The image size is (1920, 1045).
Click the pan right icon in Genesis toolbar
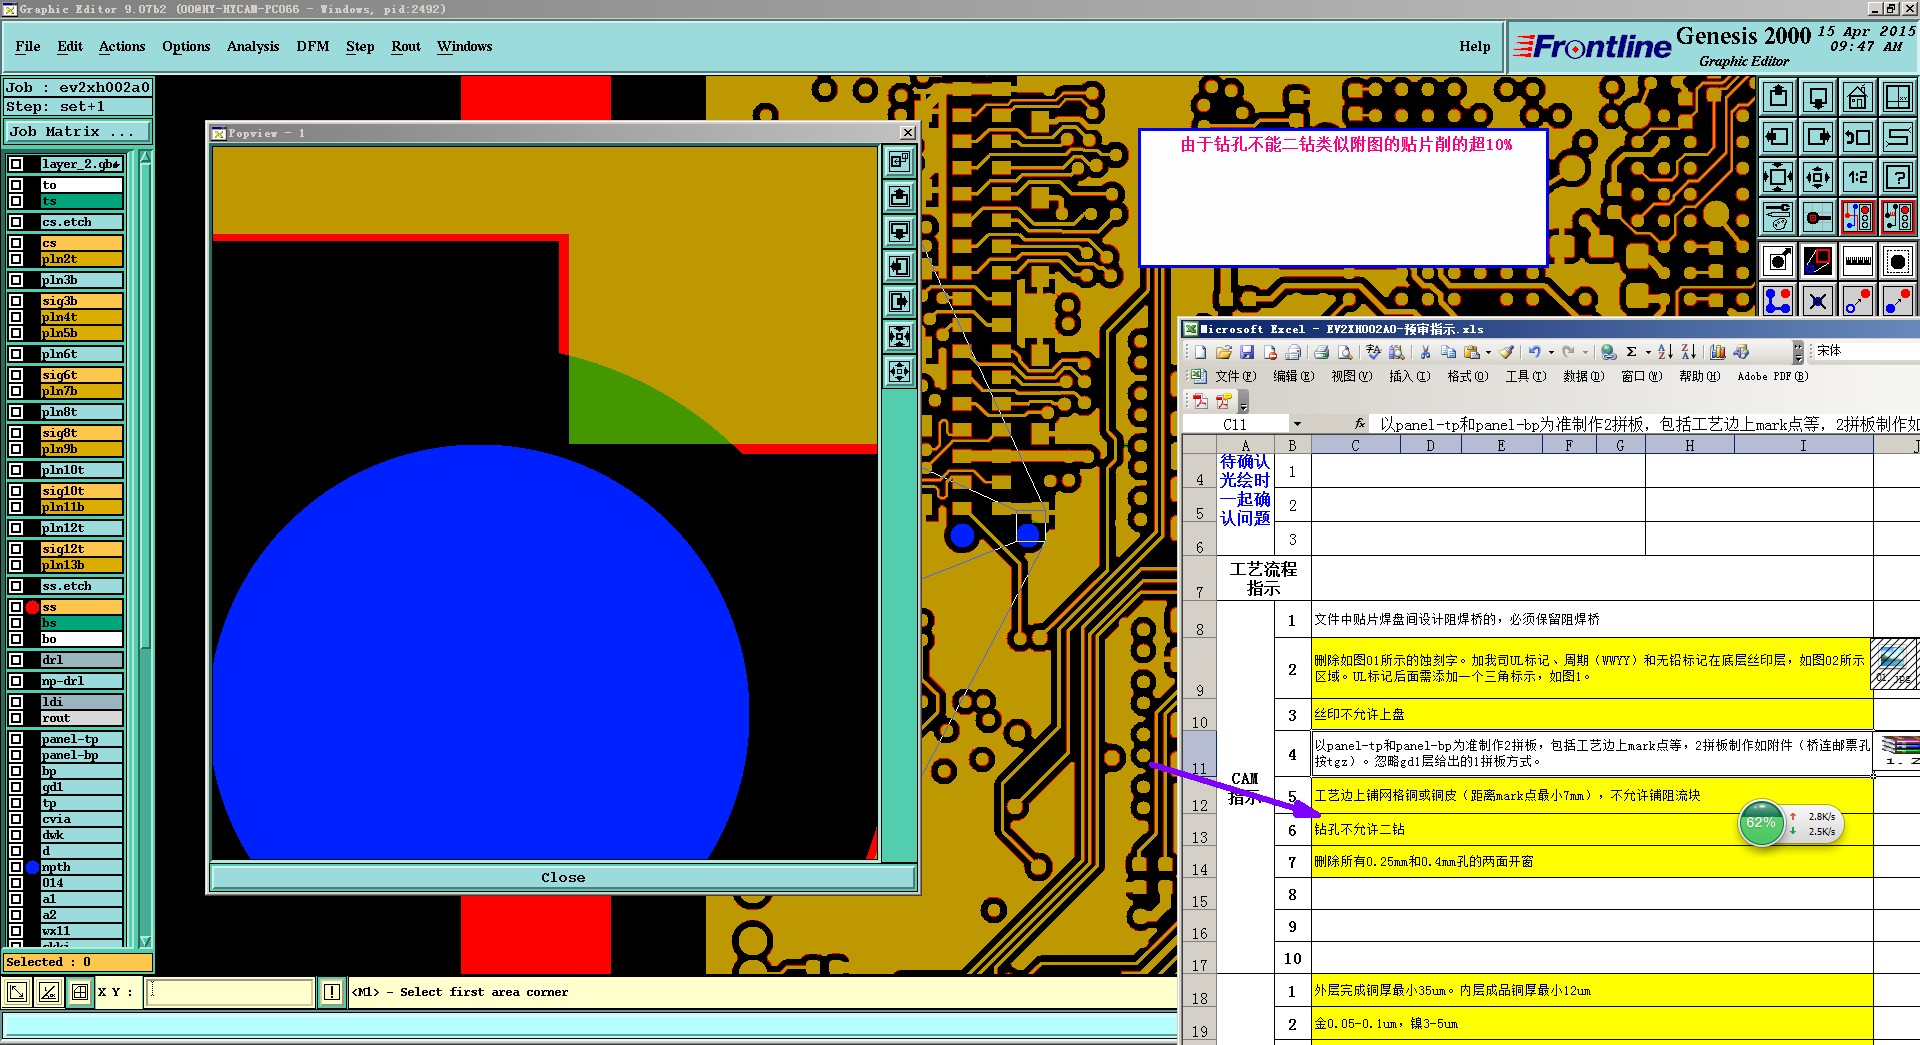click(x=1818, y=137)
